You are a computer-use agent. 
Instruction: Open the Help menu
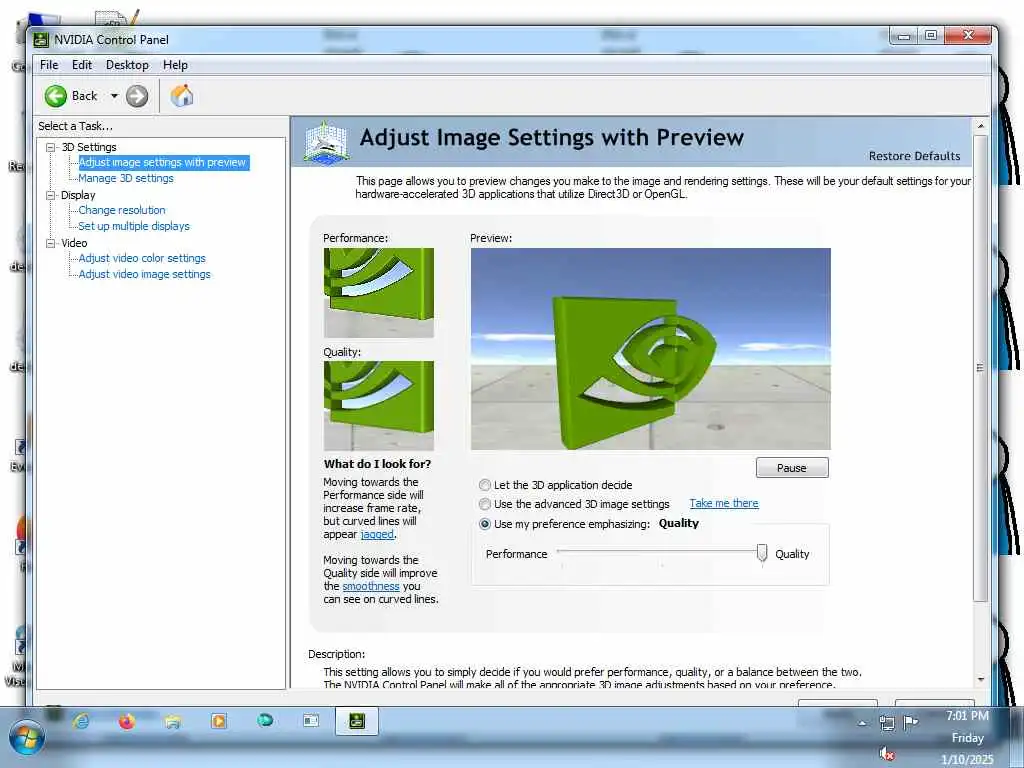click(175, 65)
